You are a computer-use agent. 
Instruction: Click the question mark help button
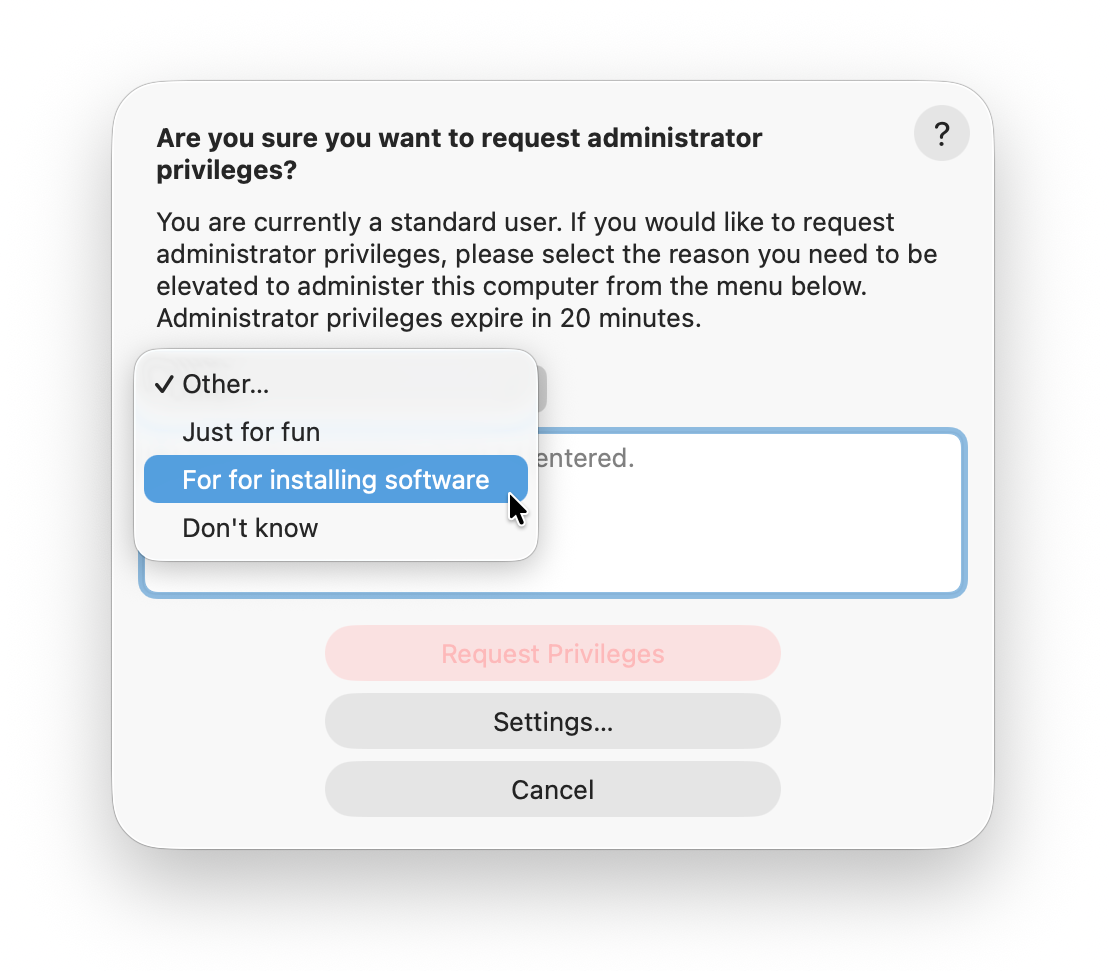click(941, 134)
